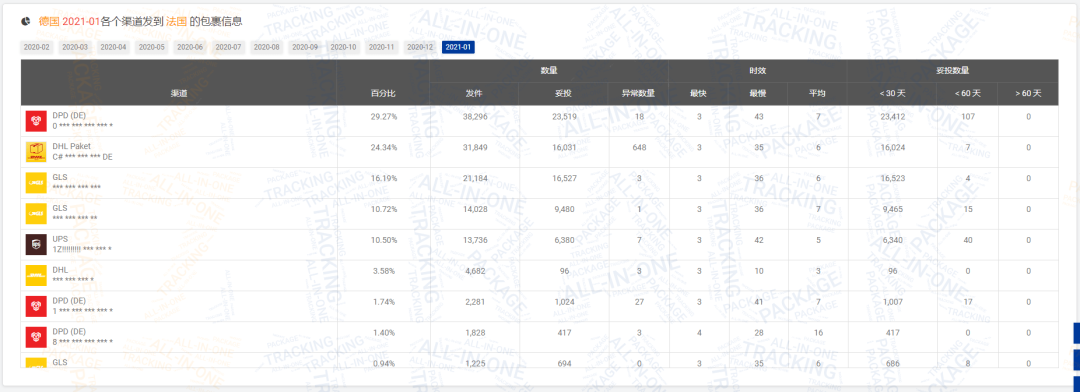Image resolution: width=1080 pixels, height=392 pixels.
Task: Select the 2020-06 month tab
Action: [189, 47]
